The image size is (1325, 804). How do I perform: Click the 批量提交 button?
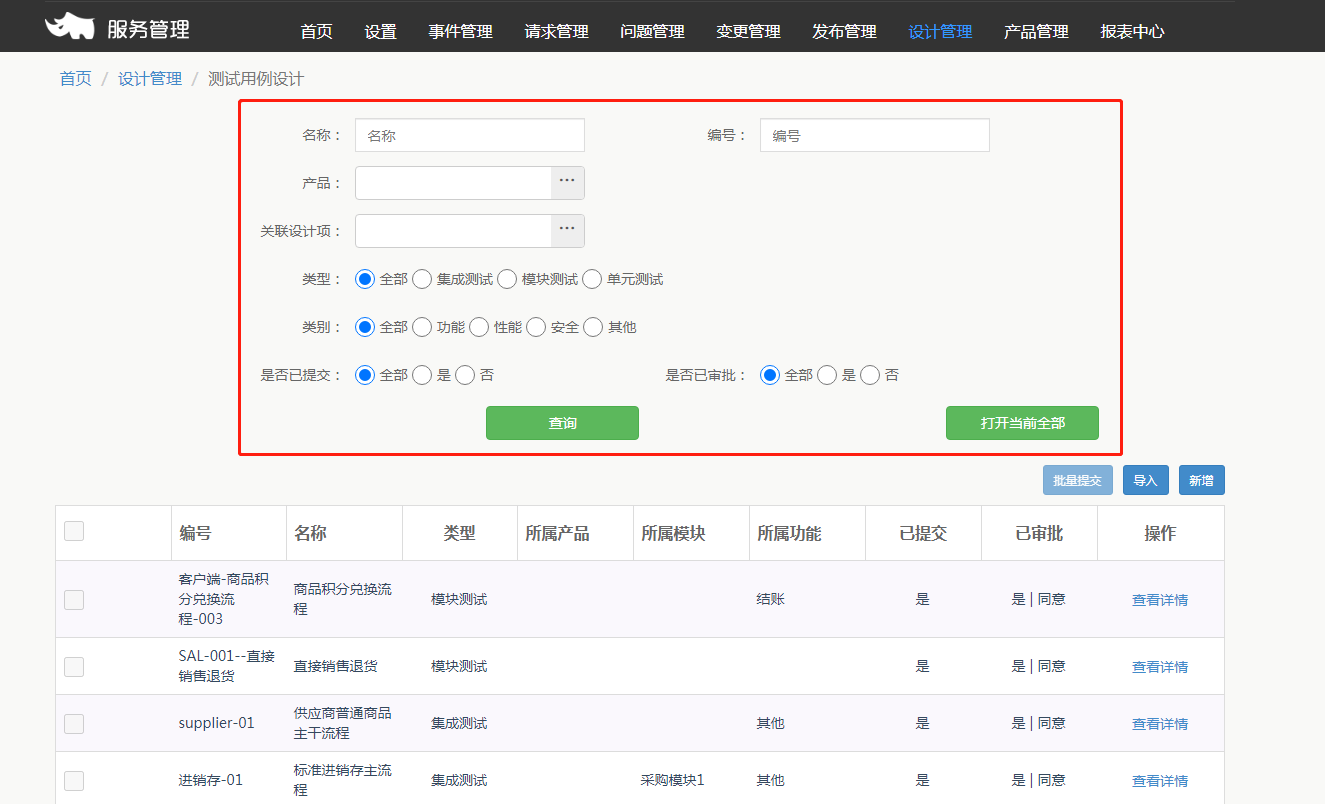pyautogui.click(x=1077, y=481)
